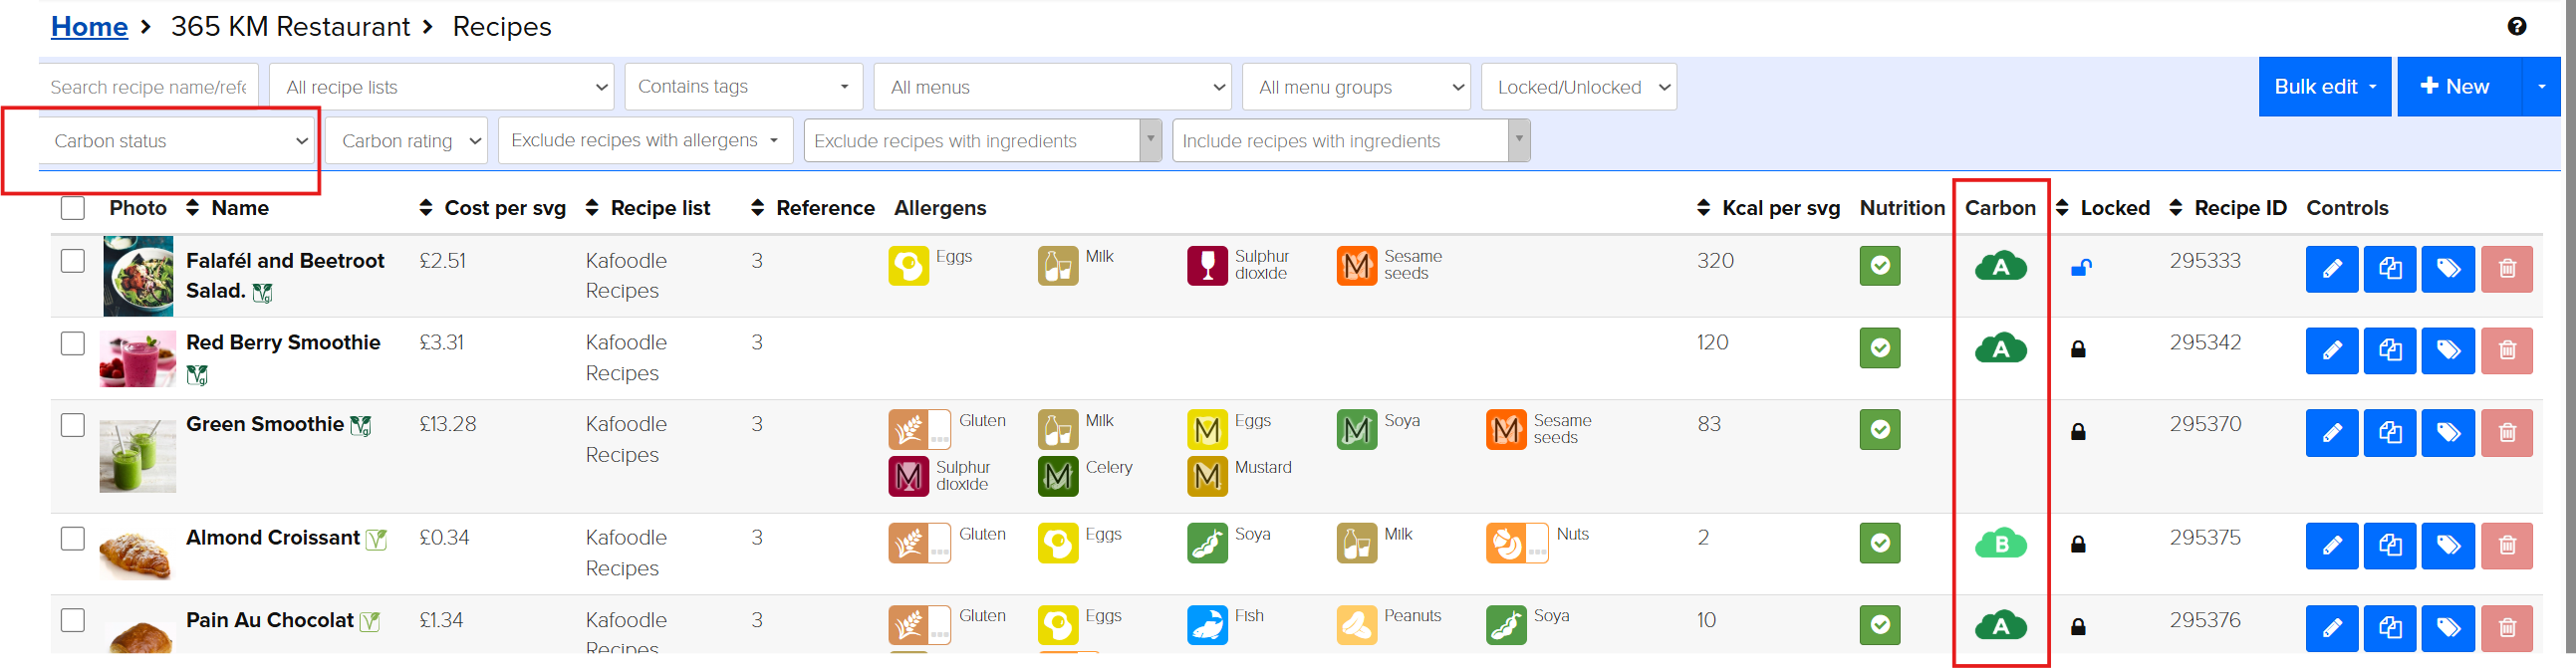Screen dimensions: 2576x668
Task: Sort by Reference column
Action: (812, 208)
